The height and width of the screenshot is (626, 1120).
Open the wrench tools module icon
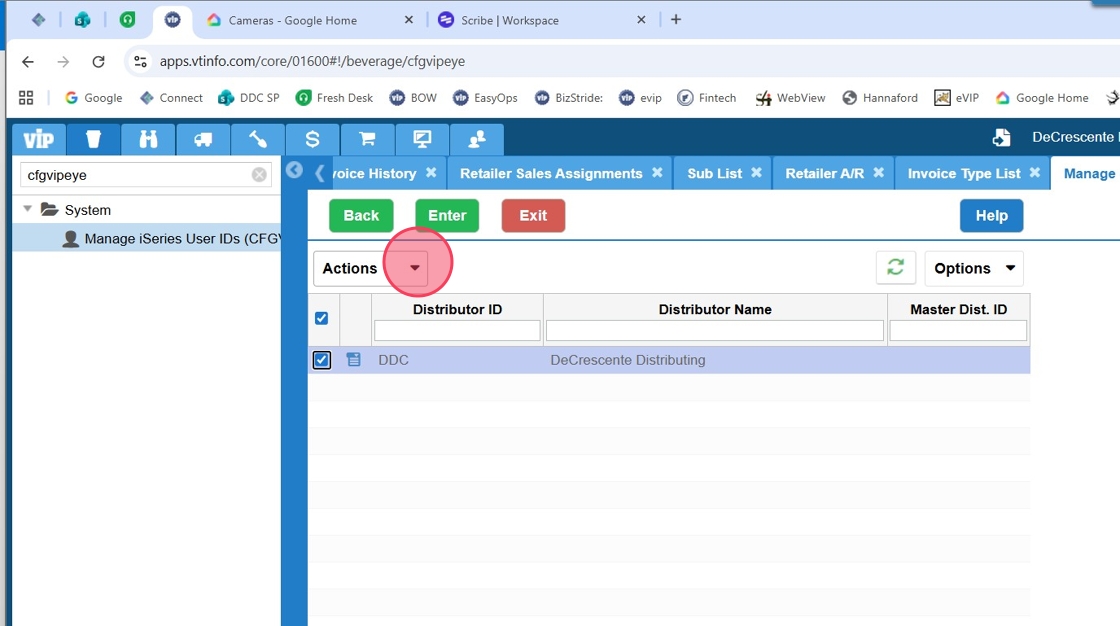pyautogui.click(x=258, y=139)
